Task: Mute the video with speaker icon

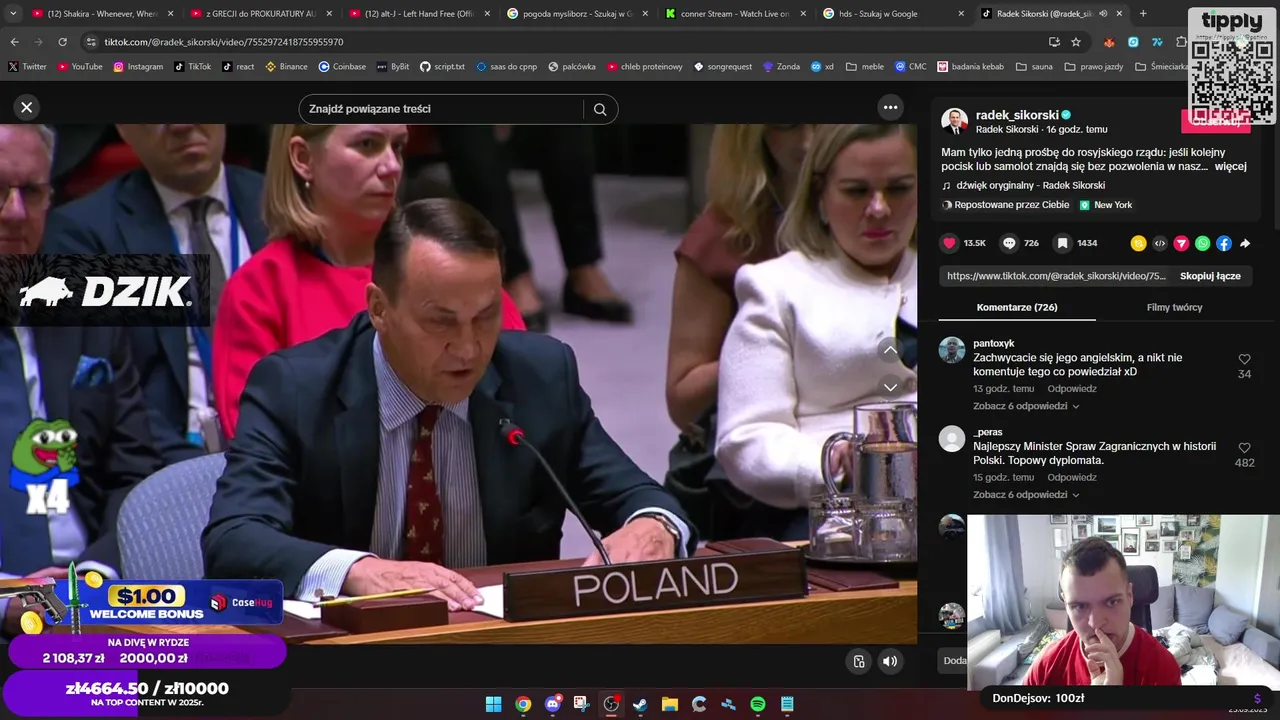Action: pos(890,661)
